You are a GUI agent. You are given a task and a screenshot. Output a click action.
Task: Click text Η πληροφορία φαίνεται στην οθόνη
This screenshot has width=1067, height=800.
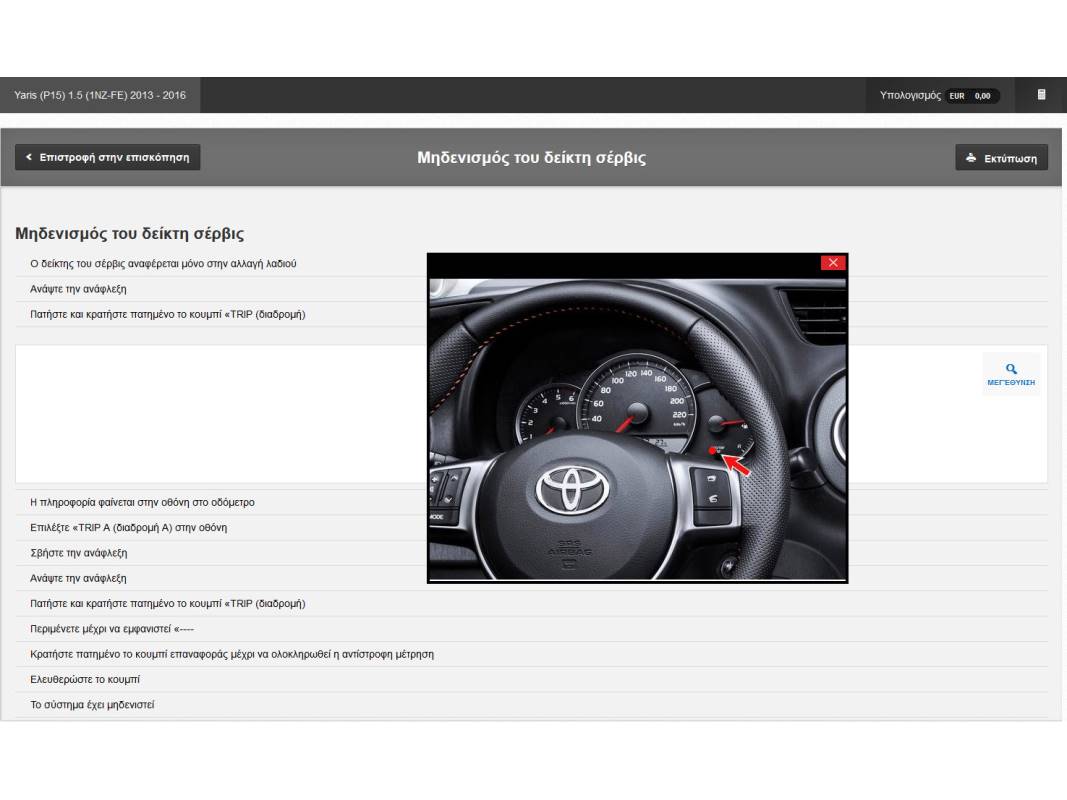pos(142,503)
